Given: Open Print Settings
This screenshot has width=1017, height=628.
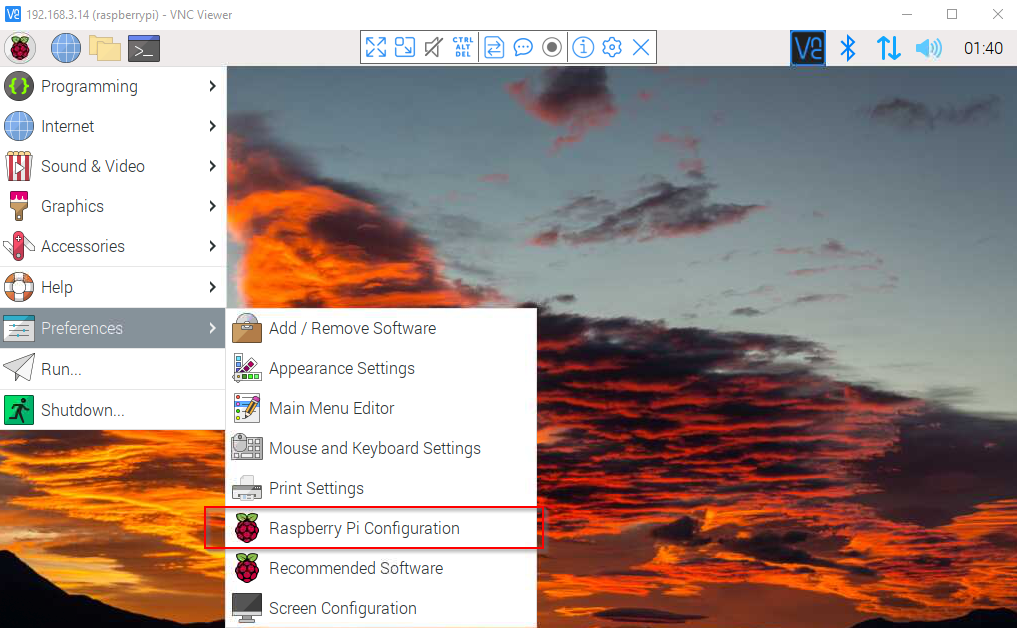Looking at the screenshot, I should tap(381, 489).
